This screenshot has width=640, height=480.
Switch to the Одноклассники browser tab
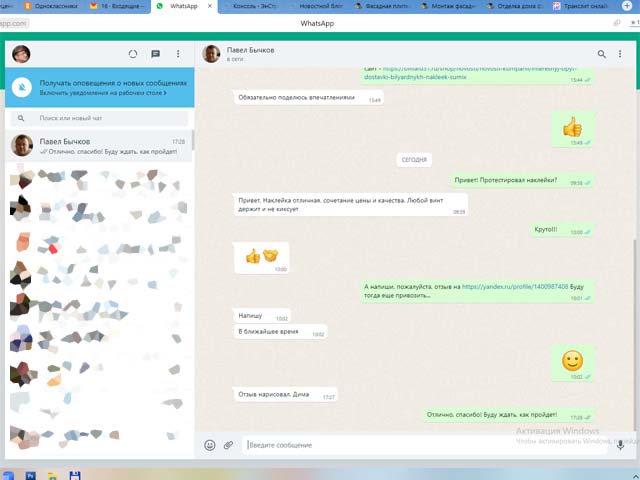pos(52,6)
